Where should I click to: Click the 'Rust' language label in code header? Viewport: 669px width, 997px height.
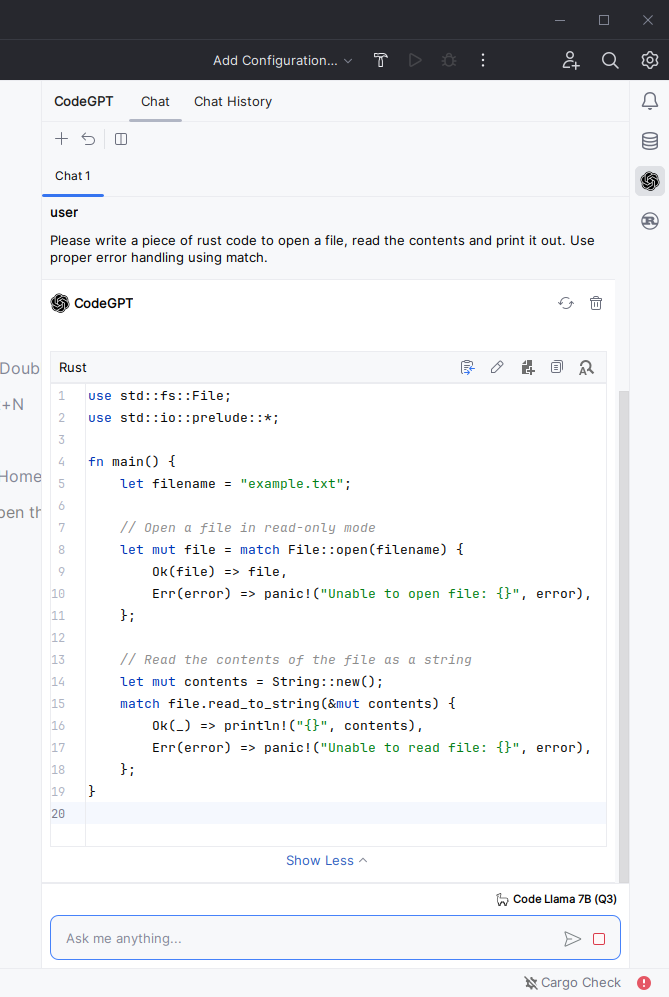tap(72, 368)
